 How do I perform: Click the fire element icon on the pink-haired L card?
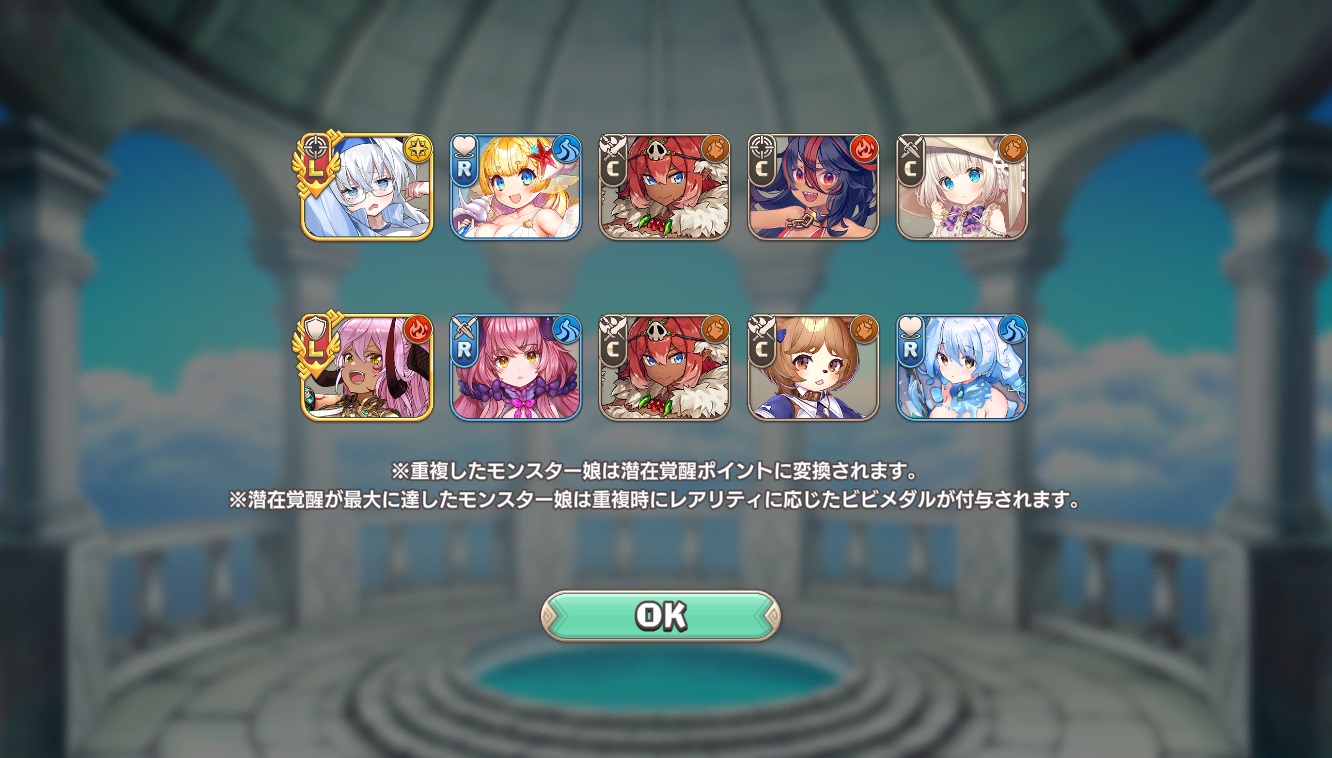coord(418,330)
